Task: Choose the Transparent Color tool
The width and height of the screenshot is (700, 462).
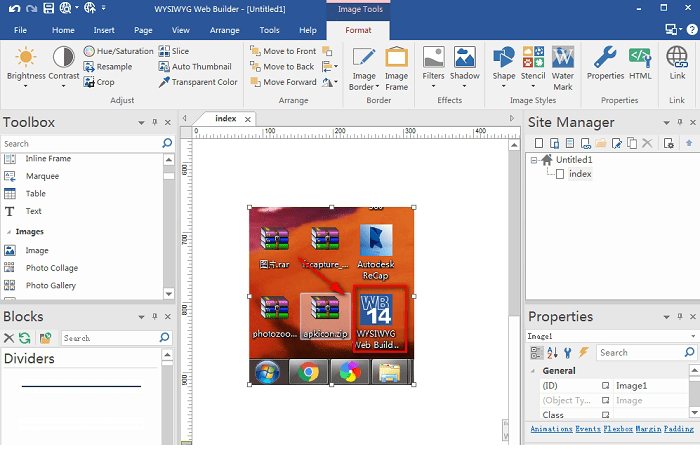Action: point(198,82)
